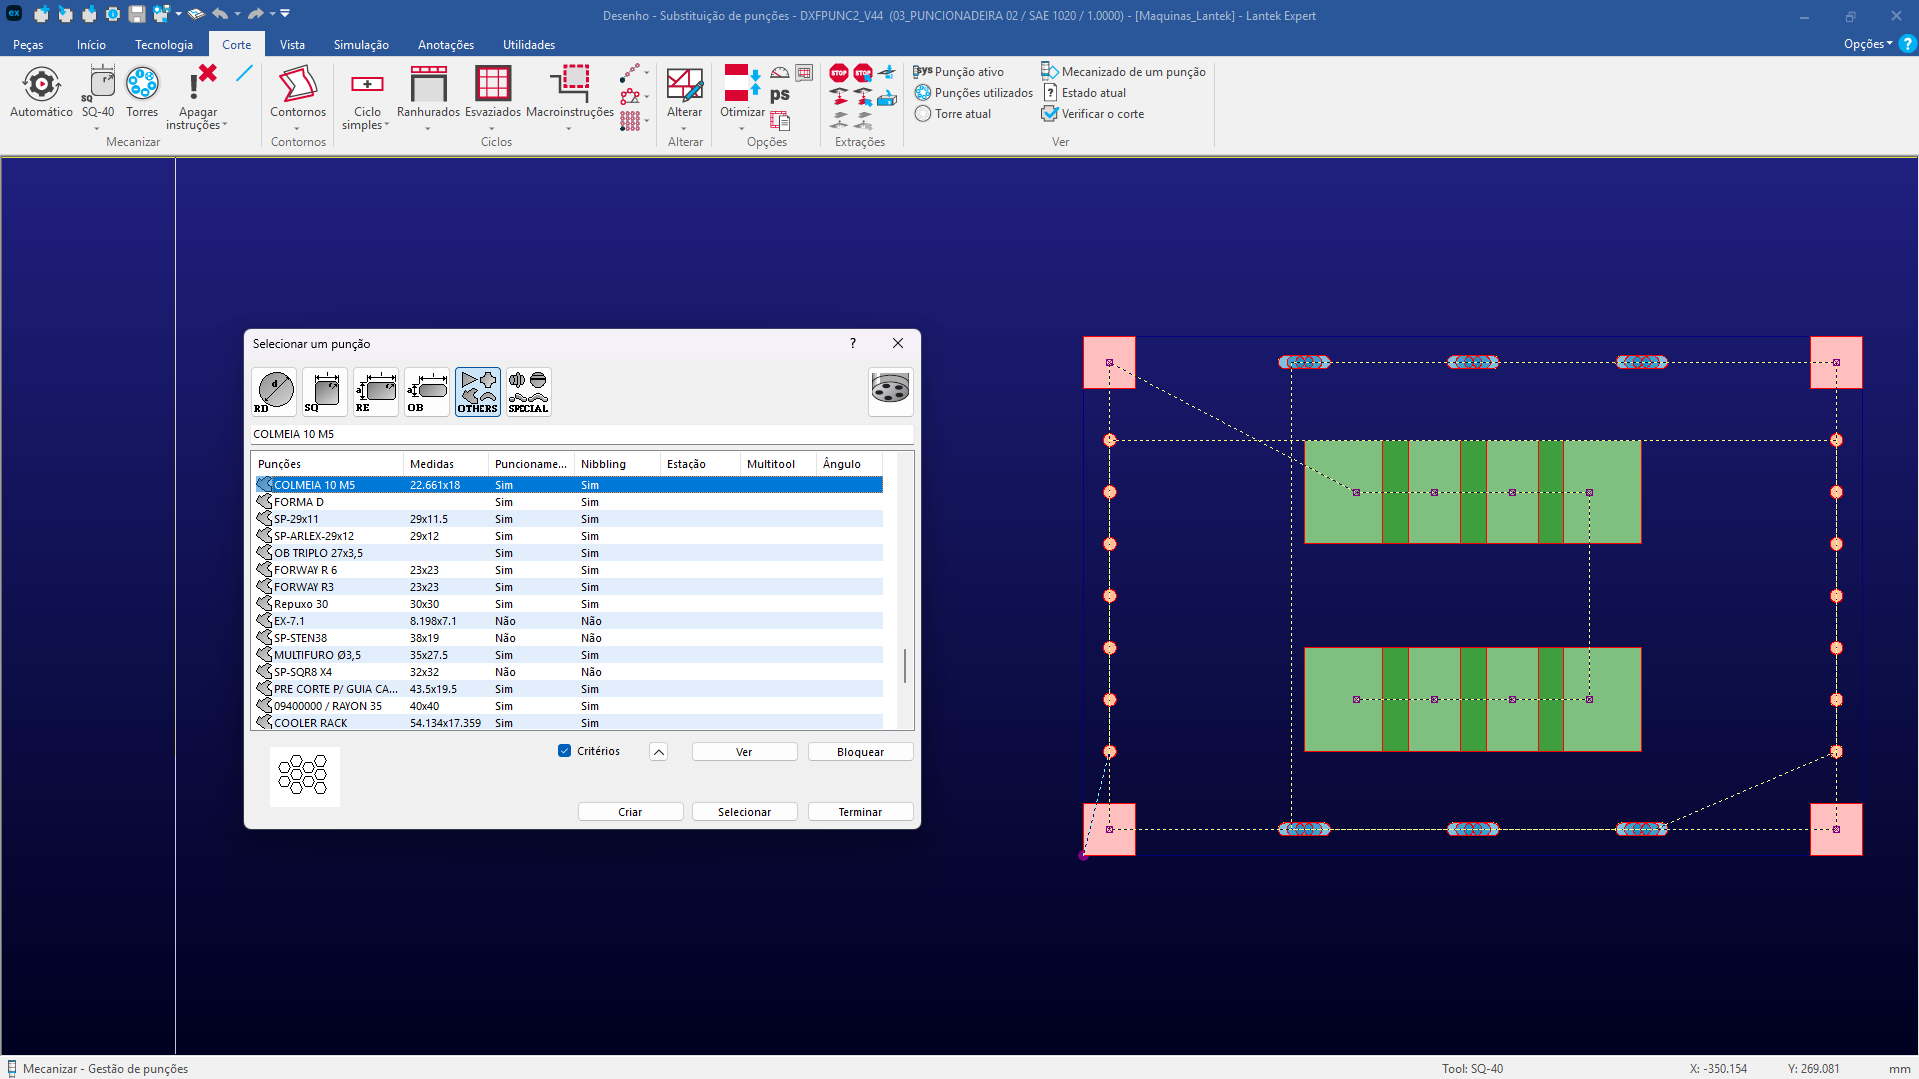Click the Bloquear button
Screen dimensions: 1919x1079
(x=860, y=752)
